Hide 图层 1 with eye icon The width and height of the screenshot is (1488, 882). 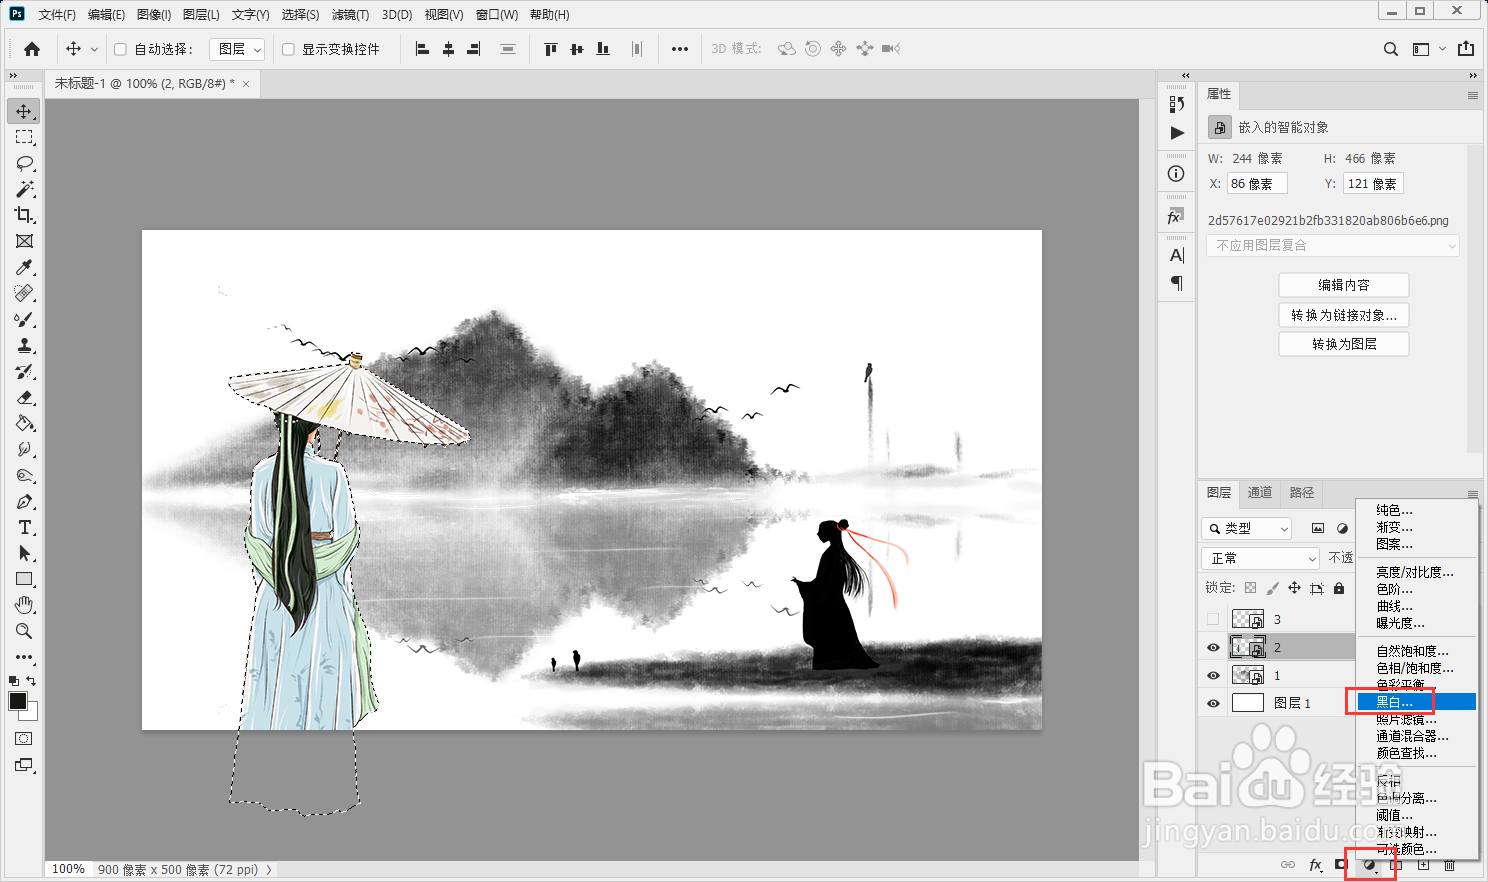click(x=1213, y=703)
